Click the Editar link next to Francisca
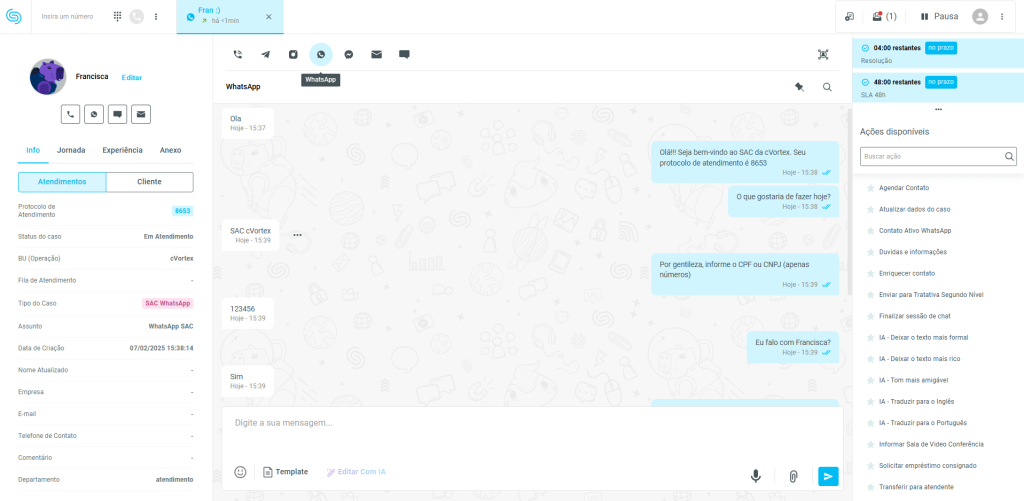The image size is (1024, 501). pyautogui.click(x=132, y=77)
